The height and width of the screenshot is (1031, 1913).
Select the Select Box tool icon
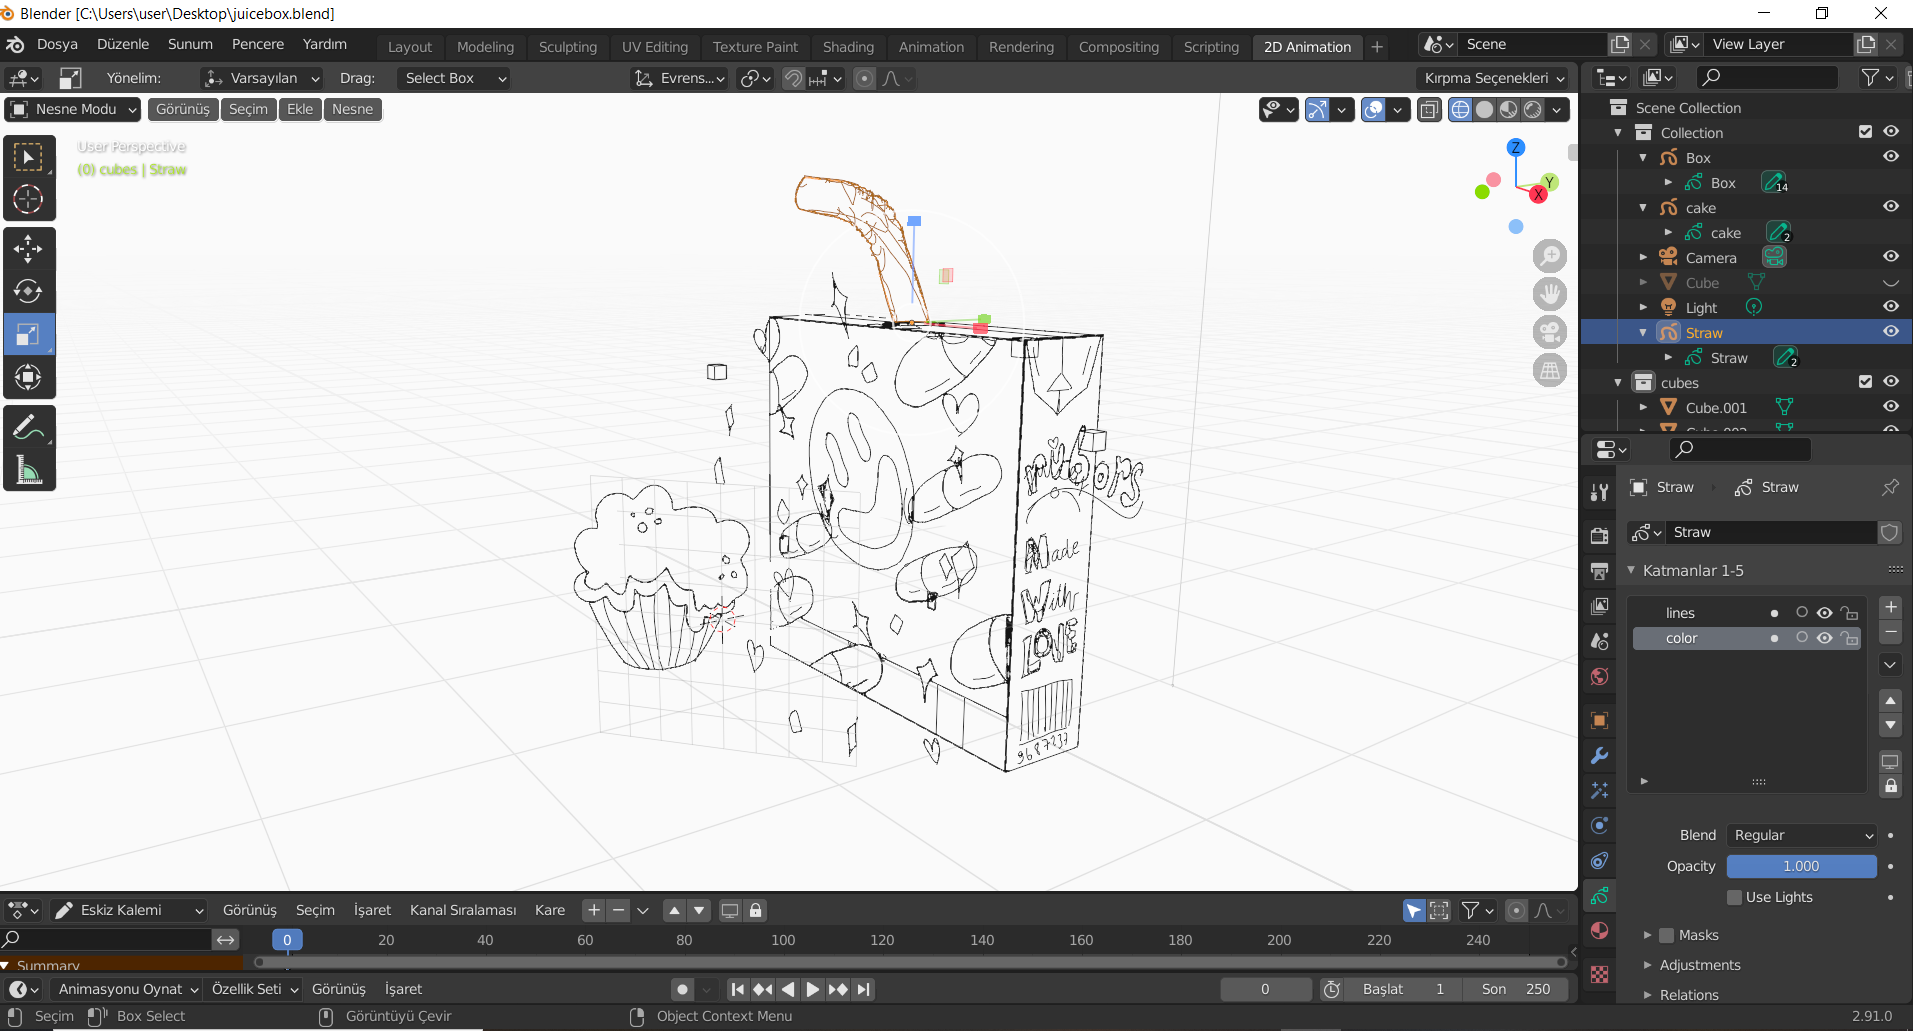click(28, 157)
